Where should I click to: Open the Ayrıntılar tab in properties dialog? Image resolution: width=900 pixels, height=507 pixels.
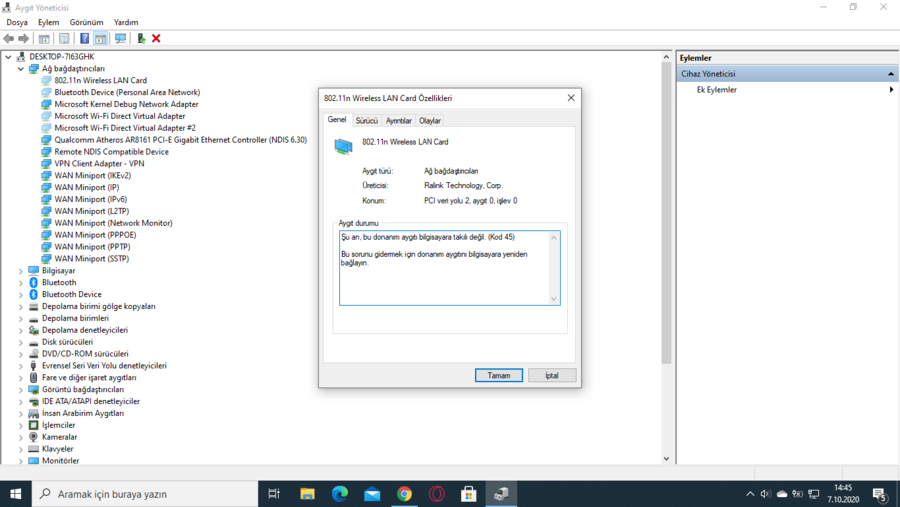(398, 121)
